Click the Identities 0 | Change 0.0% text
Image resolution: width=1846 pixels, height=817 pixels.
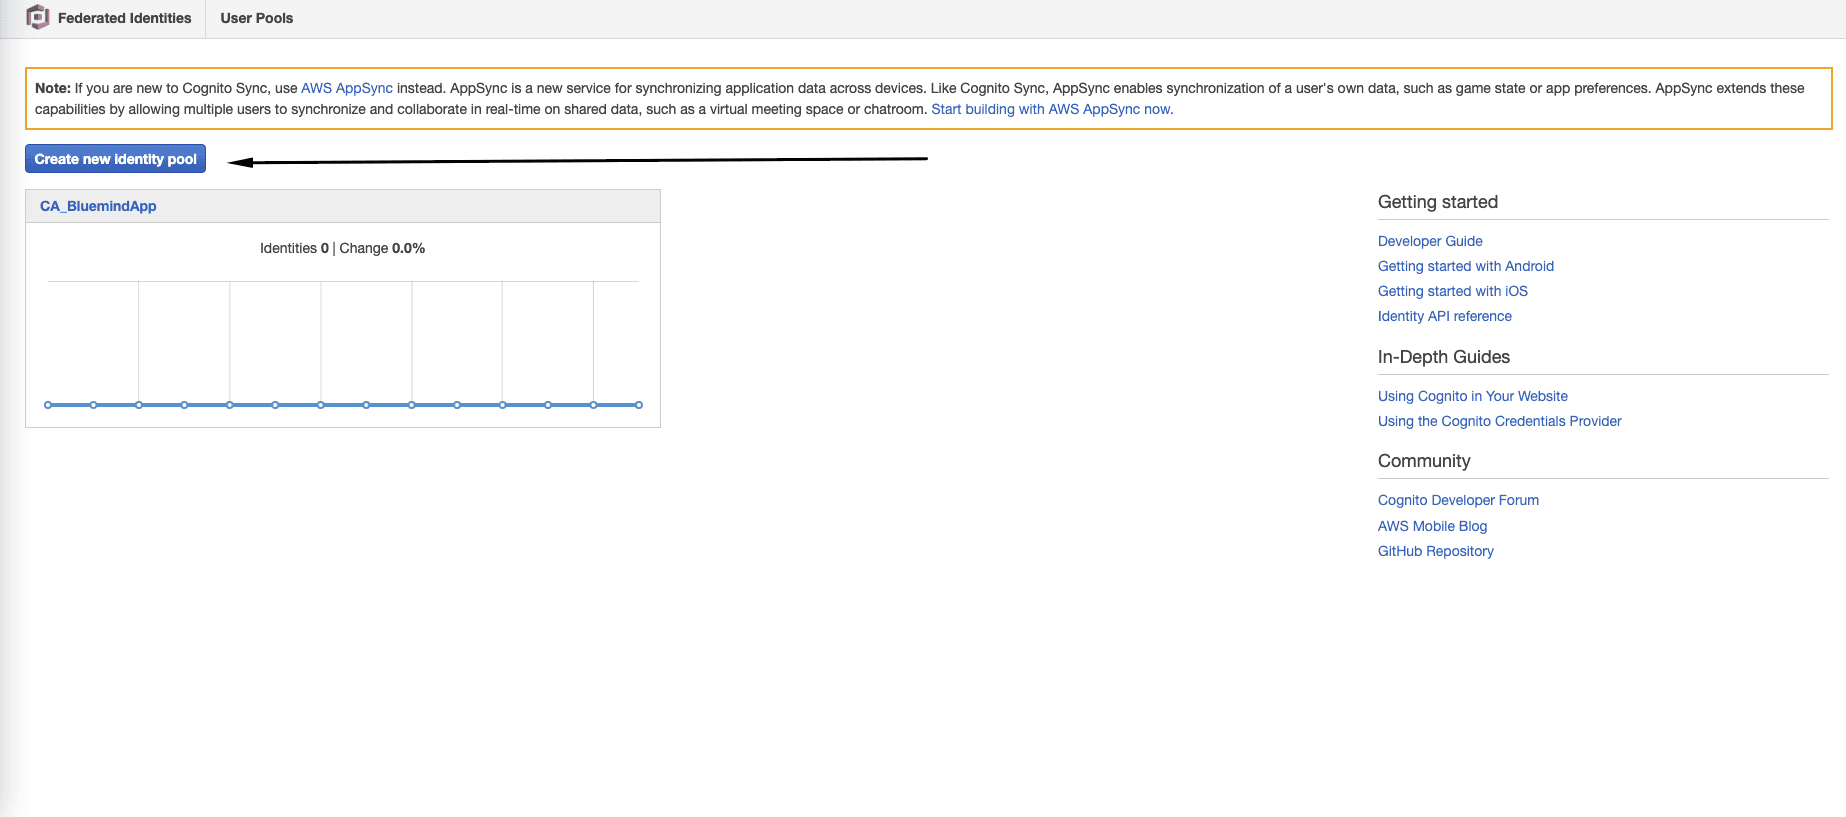(342, 248)
